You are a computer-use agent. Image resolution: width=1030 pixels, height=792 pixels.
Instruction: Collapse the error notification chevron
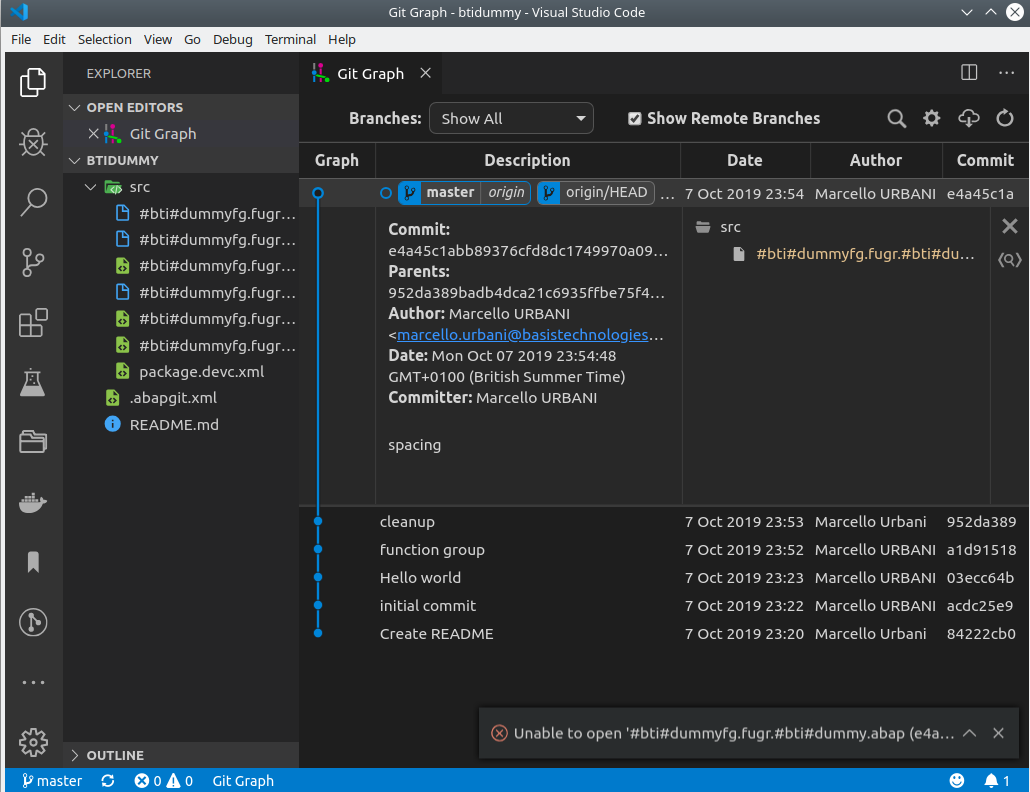[970, 733]
